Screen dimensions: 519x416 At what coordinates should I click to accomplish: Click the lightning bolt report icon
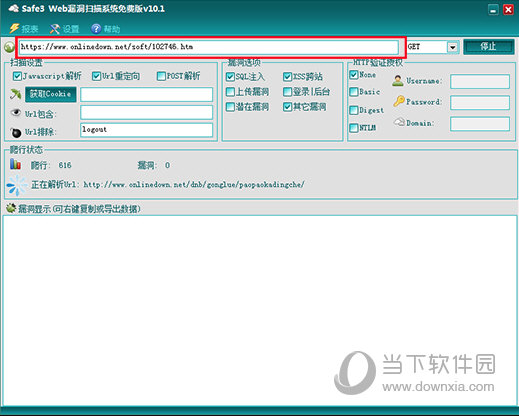coord(14,28)
